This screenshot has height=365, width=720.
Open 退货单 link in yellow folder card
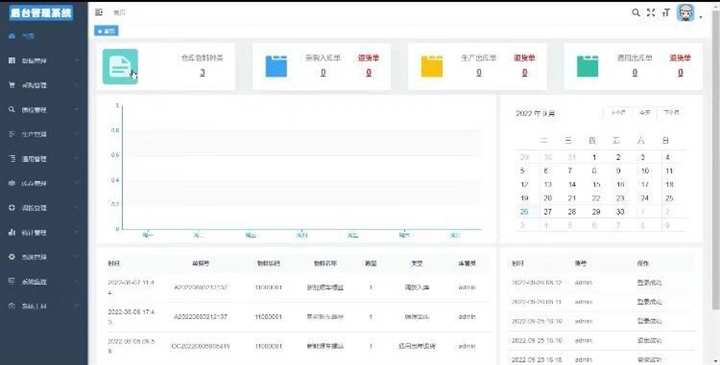(524, 58)
